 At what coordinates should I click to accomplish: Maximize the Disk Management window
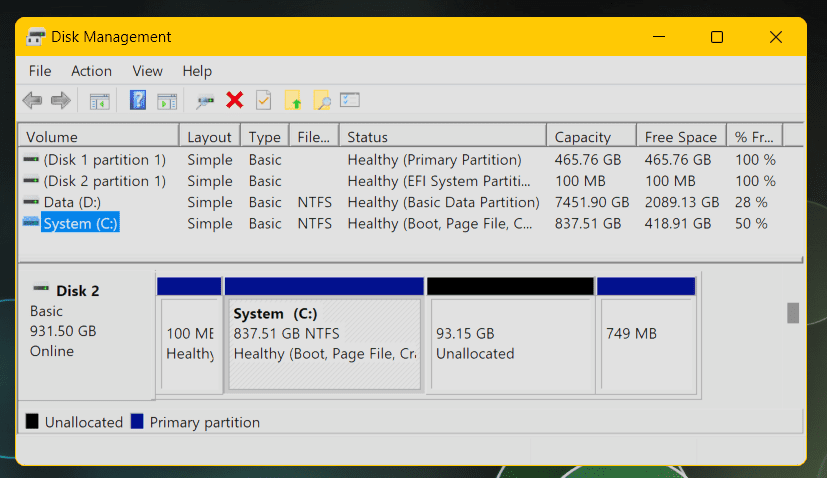pos(717,37)
